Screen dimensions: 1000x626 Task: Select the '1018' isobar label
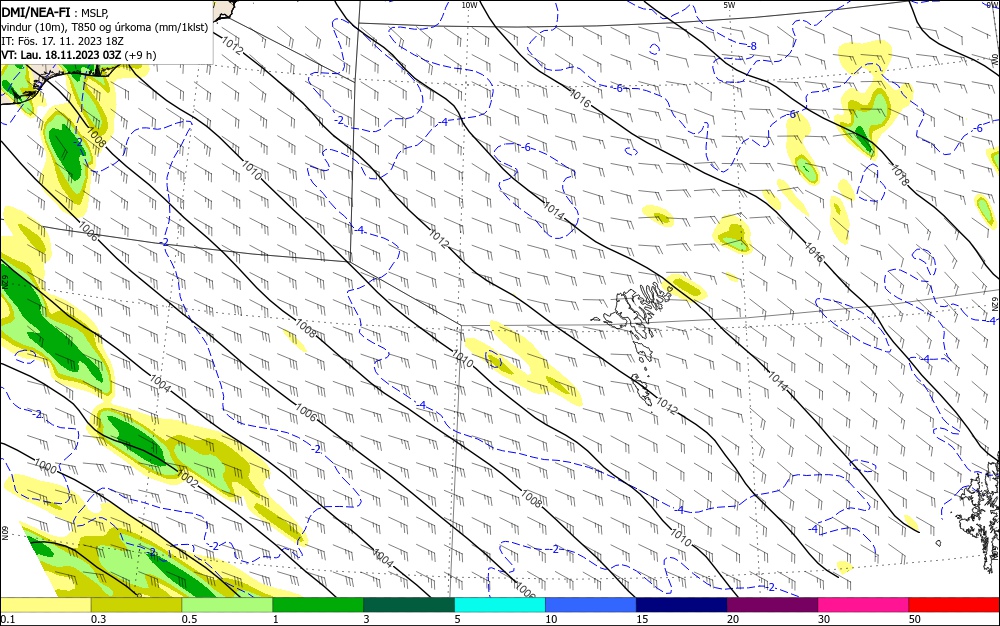[x=899, y=175]
